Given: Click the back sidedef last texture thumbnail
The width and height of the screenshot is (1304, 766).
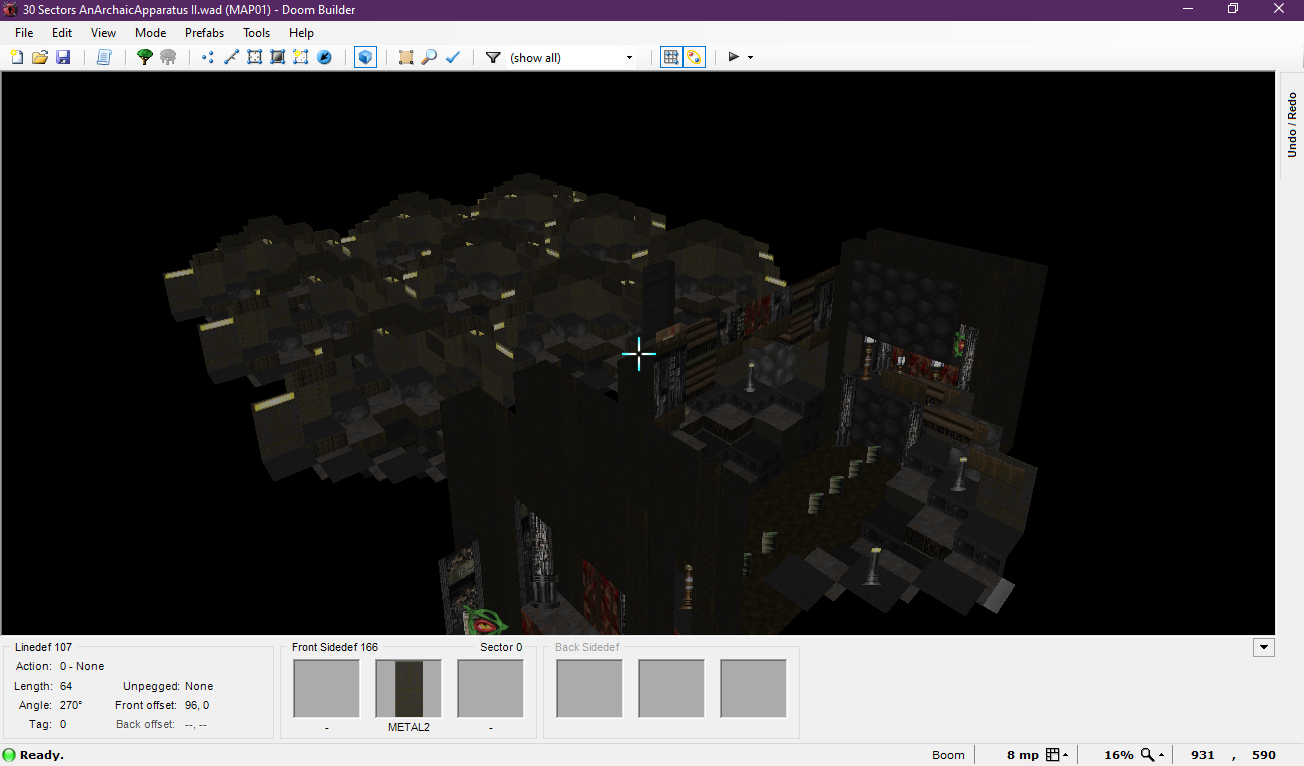Looking at the screenshot, I should click(x=754, y=689).
